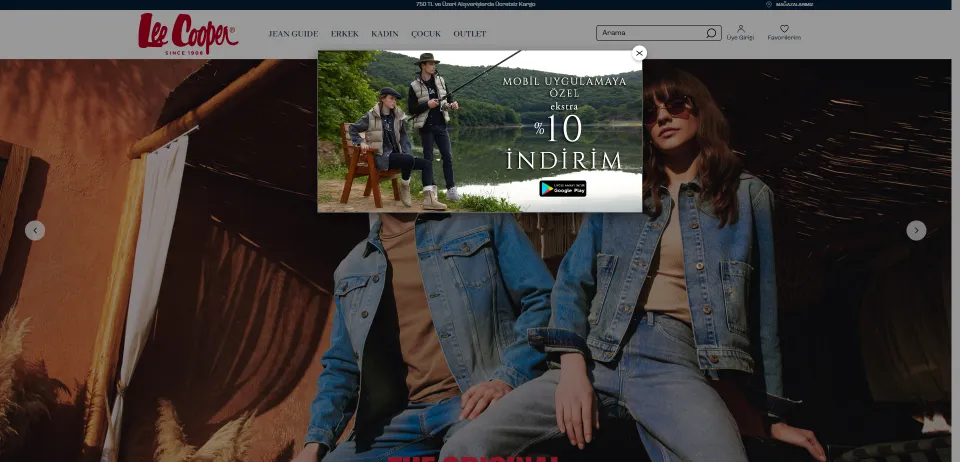Open the OUTLET menu
The height and width of the screenshot is (462, 960).
tap(470, 34)
